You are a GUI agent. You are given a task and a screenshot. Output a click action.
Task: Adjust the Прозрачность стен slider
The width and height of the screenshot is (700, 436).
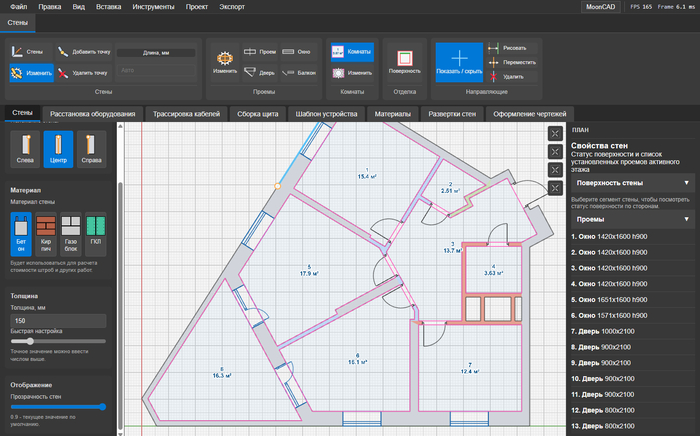click(x=103, y=407)
